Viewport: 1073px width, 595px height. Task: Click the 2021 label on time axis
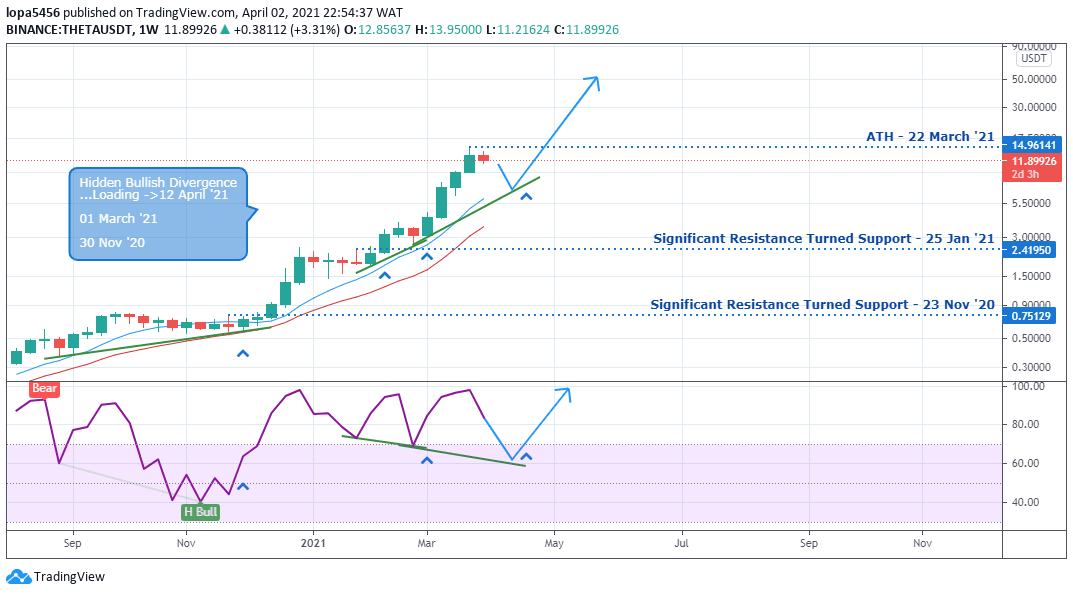coord(313,543)
